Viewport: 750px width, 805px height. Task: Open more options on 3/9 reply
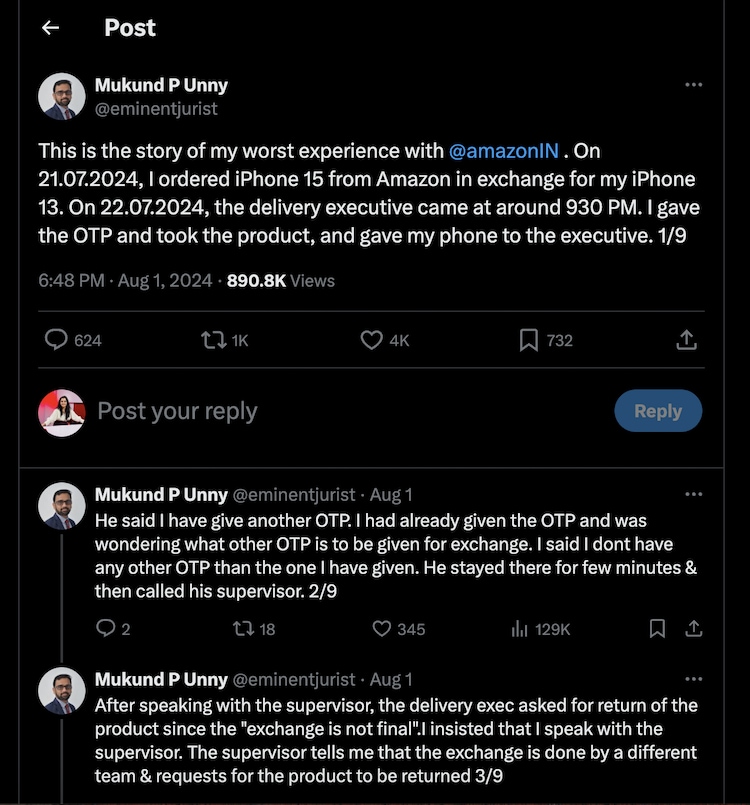click(693, 679)
